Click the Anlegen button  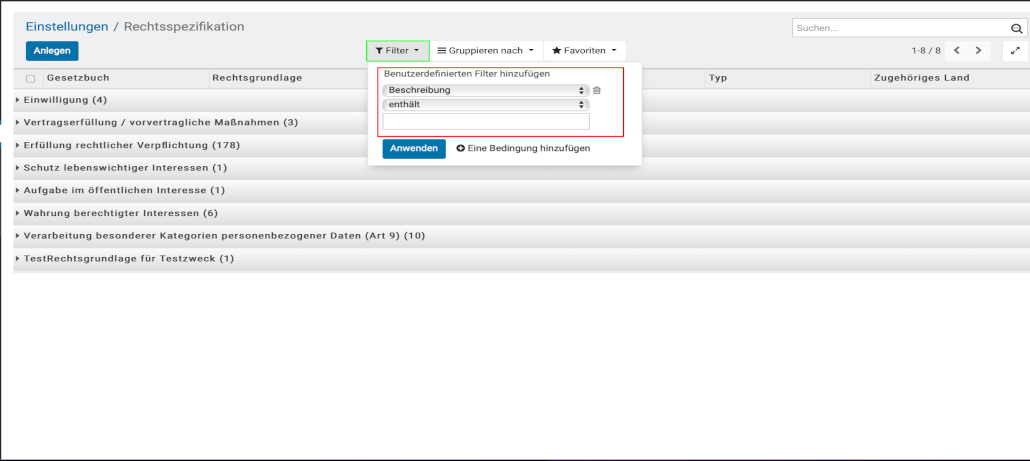pyautogui.click(x=52, y=51)
